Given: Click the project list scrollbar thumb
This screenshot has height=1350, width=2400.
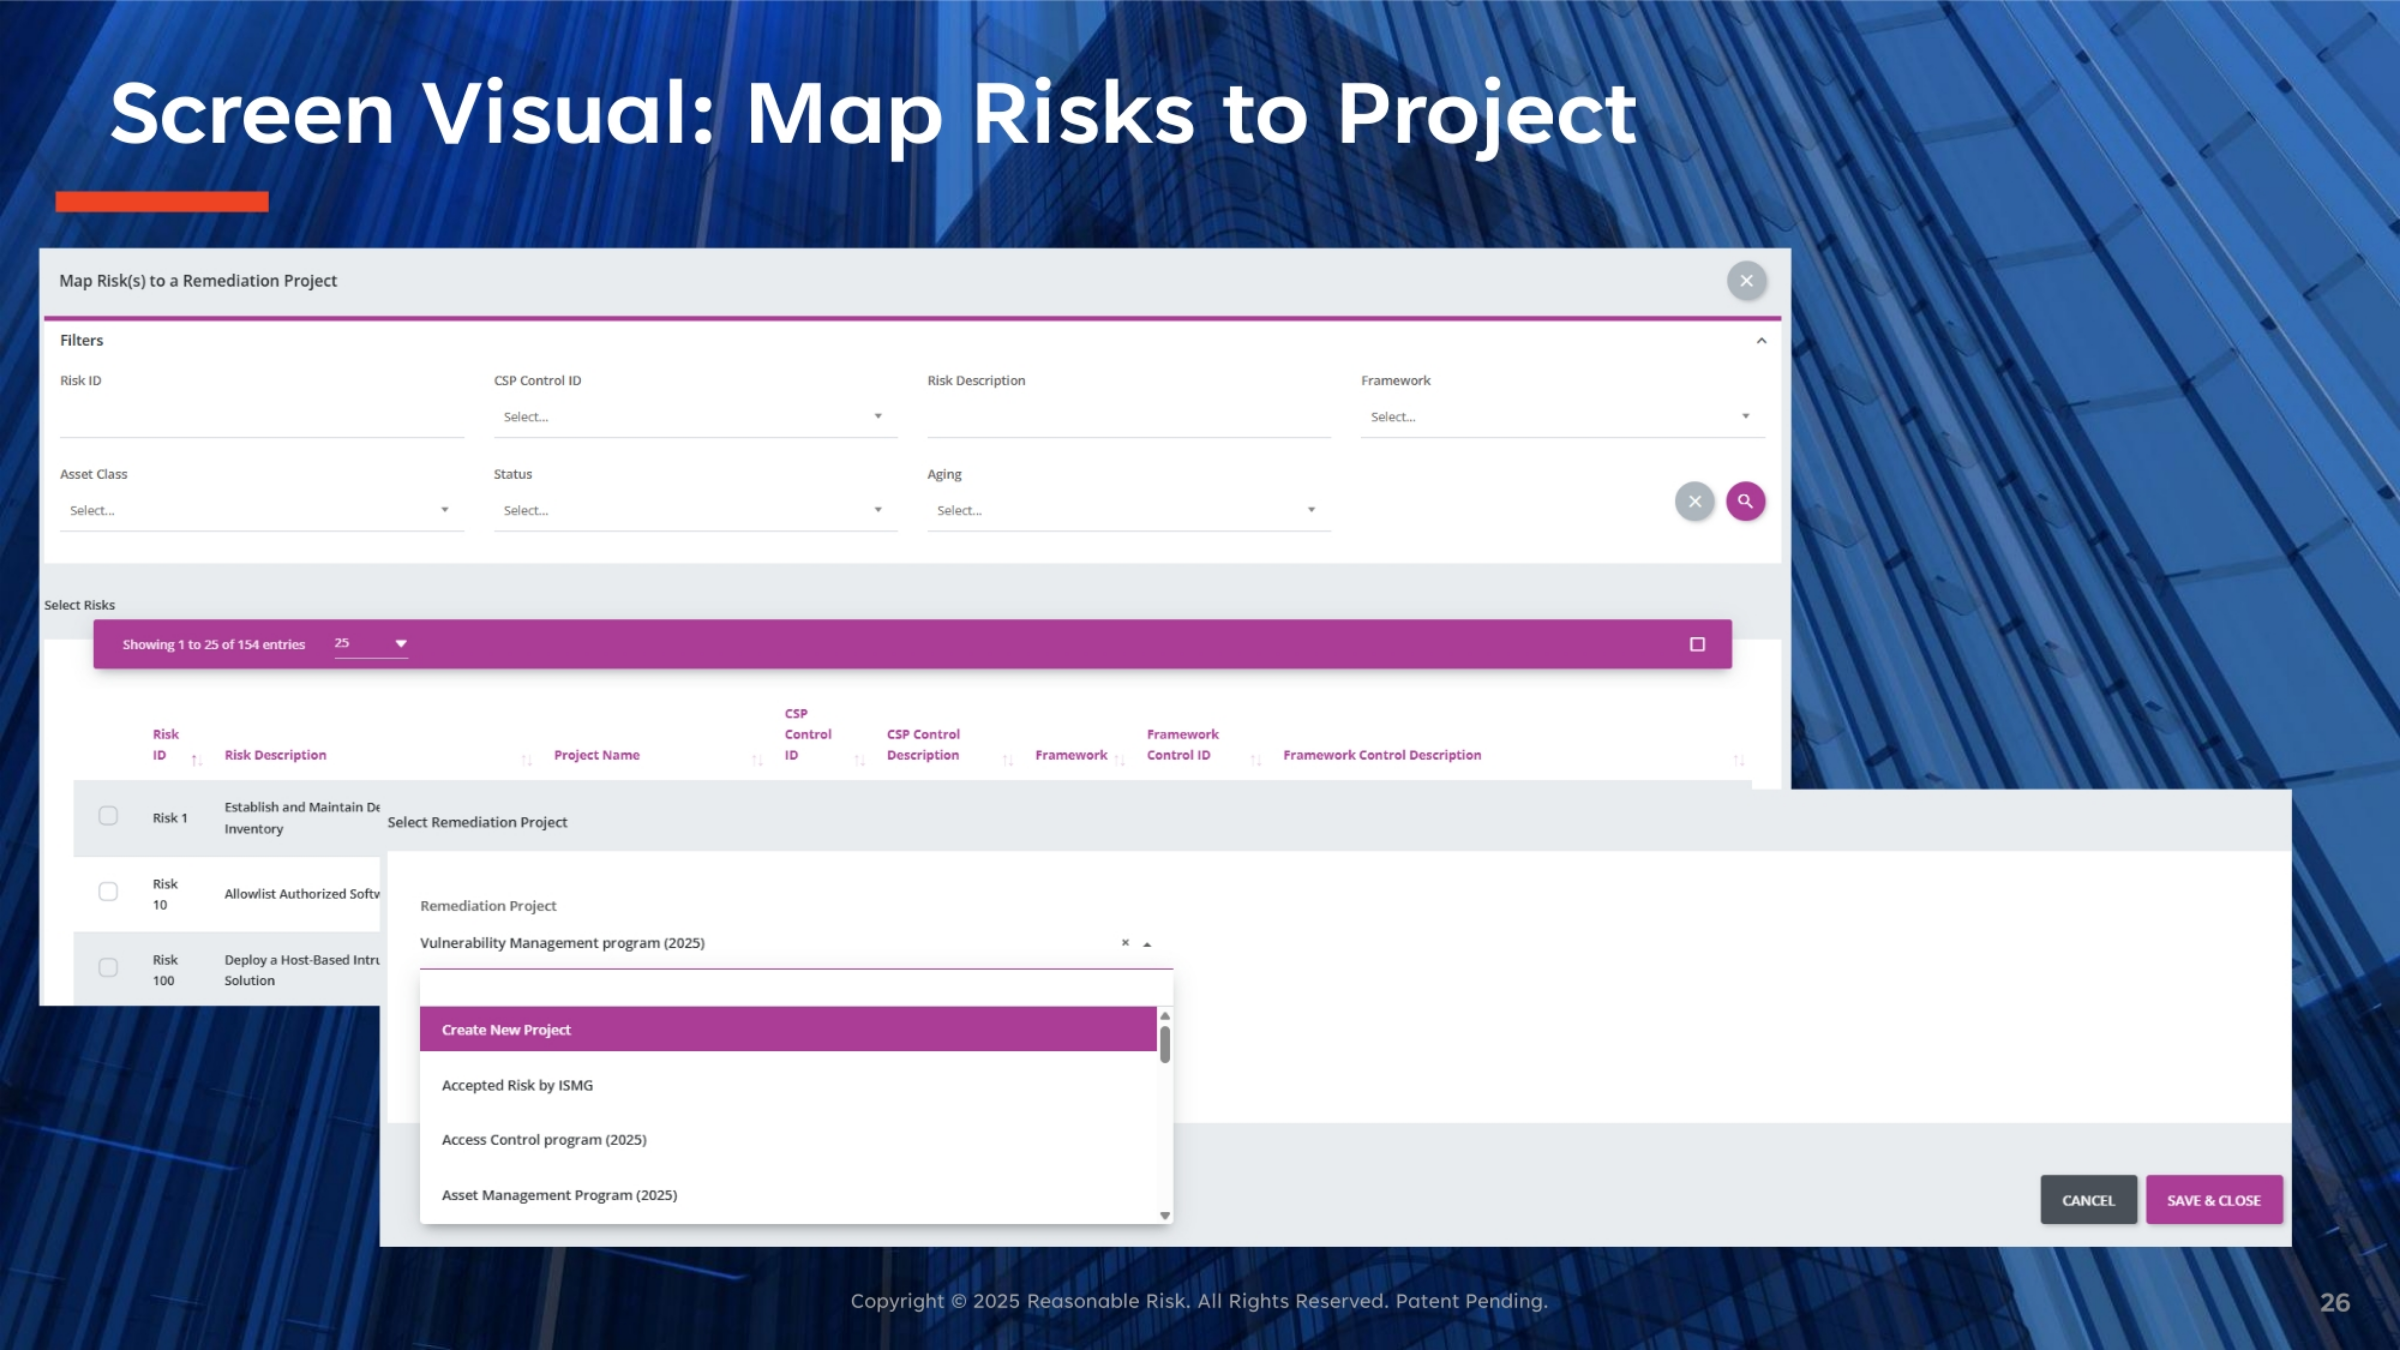Looking at the screenshot, I should pyautogui.click(x=1165, y=1044).
